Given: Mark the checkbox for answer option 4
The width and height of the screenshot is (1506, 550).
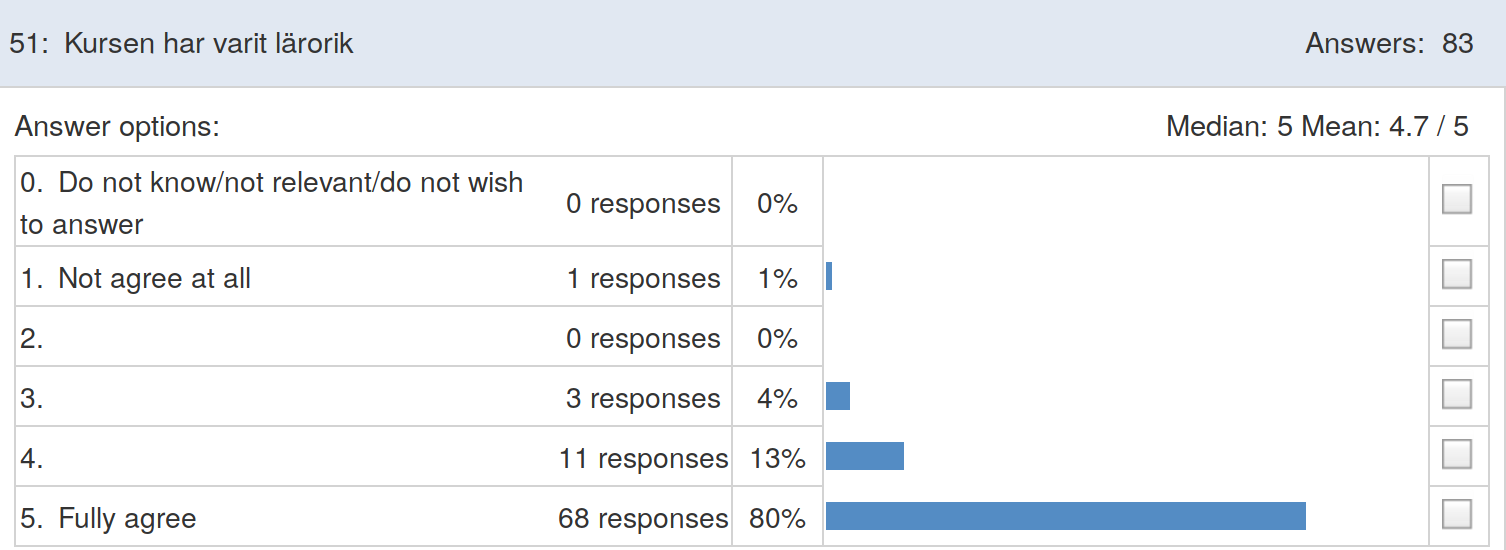Looking at the screenshot, I should tap(1457, 454).
